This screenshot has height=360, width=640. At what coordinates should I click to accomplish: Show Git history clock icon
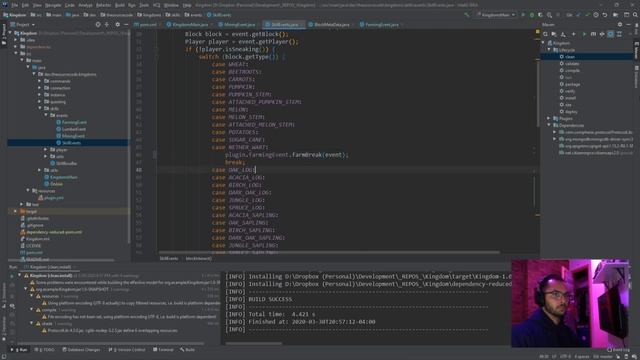[596, 15]
